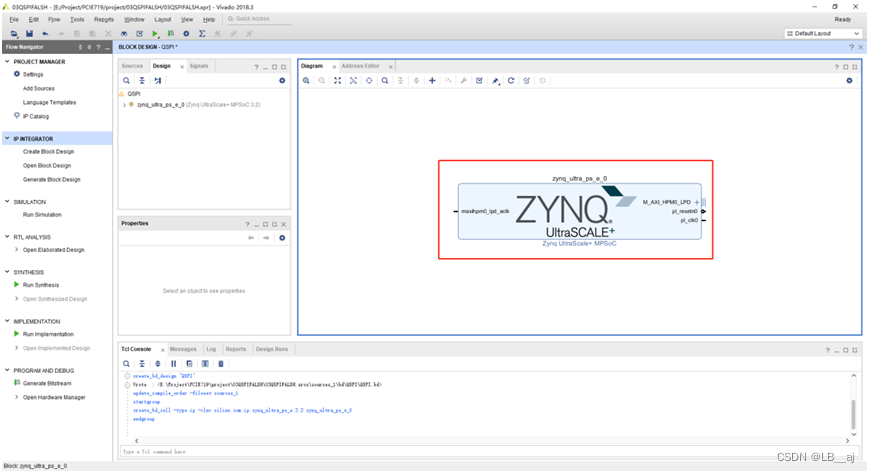Click the Save Project toolbar icon
Image resolution: width=869 pixels, height=473 pixels.
29,34
